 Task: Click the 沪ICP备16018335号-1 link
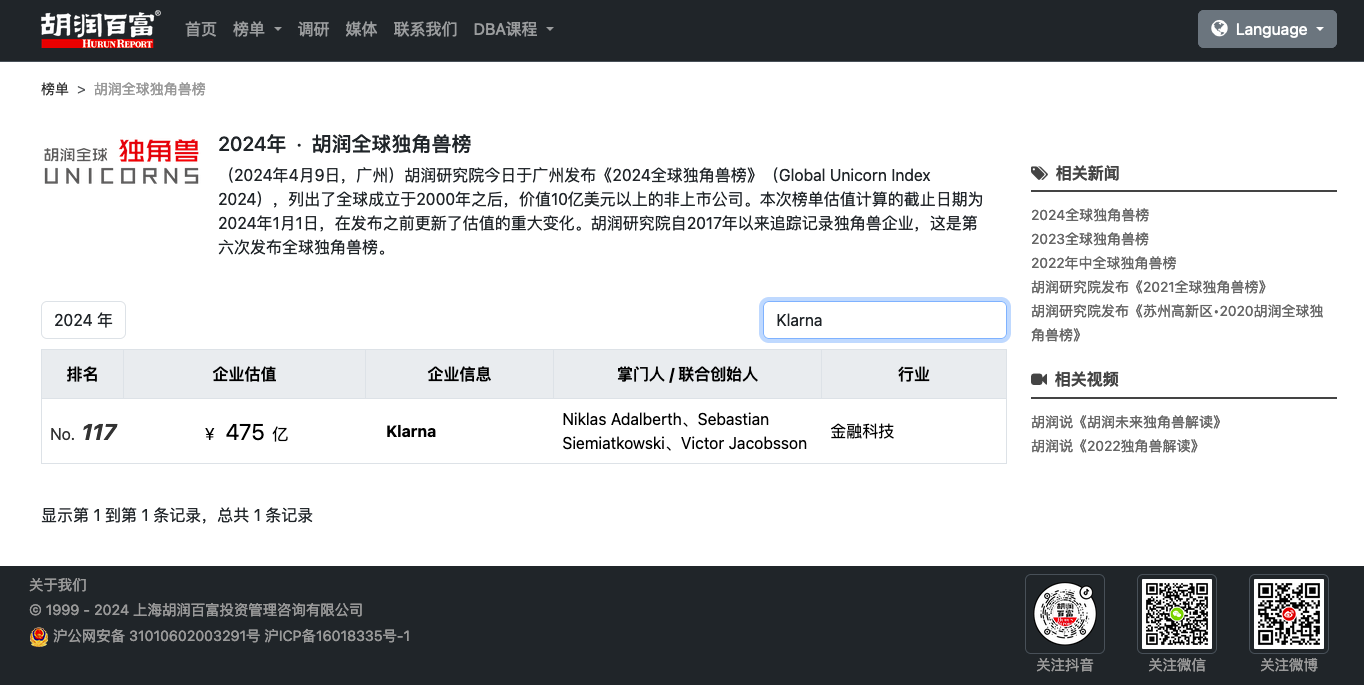click(337, 636)
